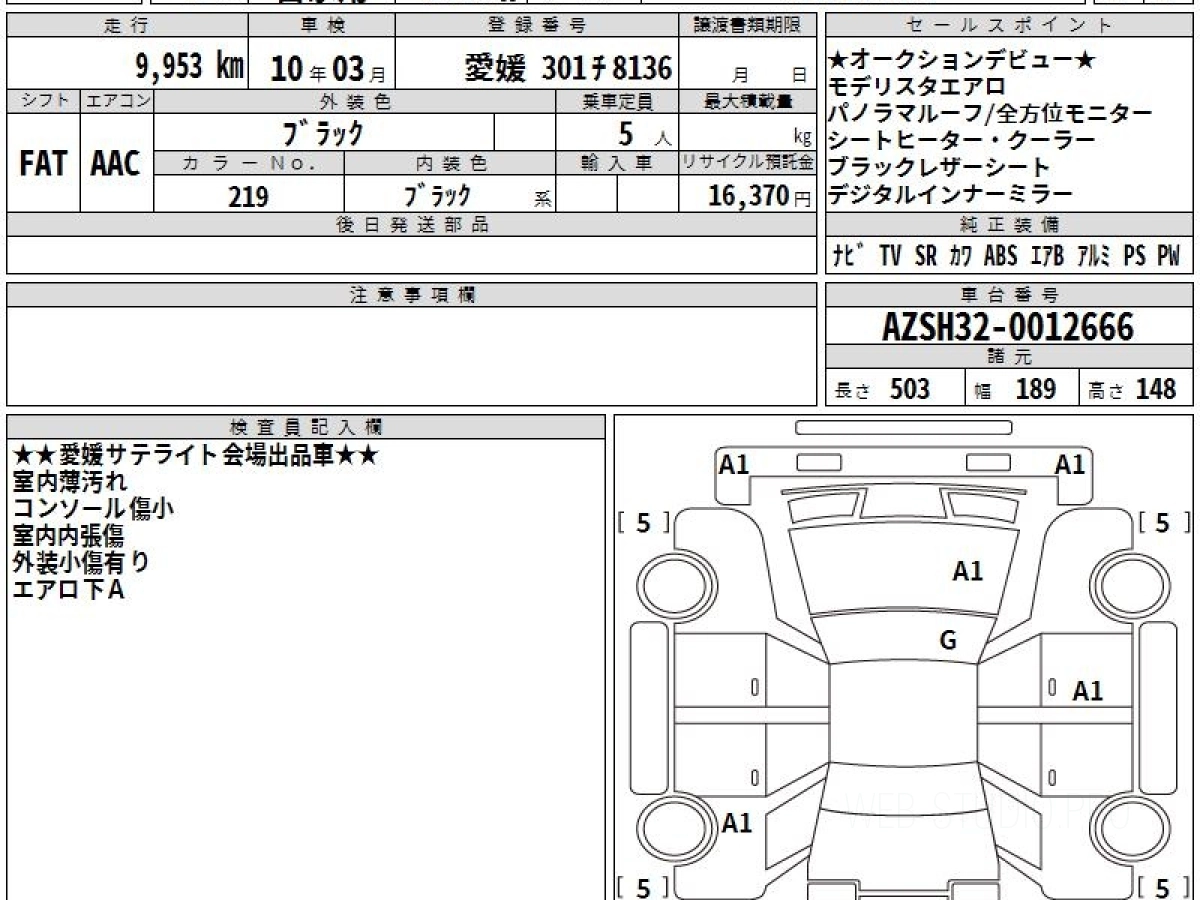Select the エアロ下A inspector note
1200x900 pixels.
pyautogui.click(x=68, y=590)
